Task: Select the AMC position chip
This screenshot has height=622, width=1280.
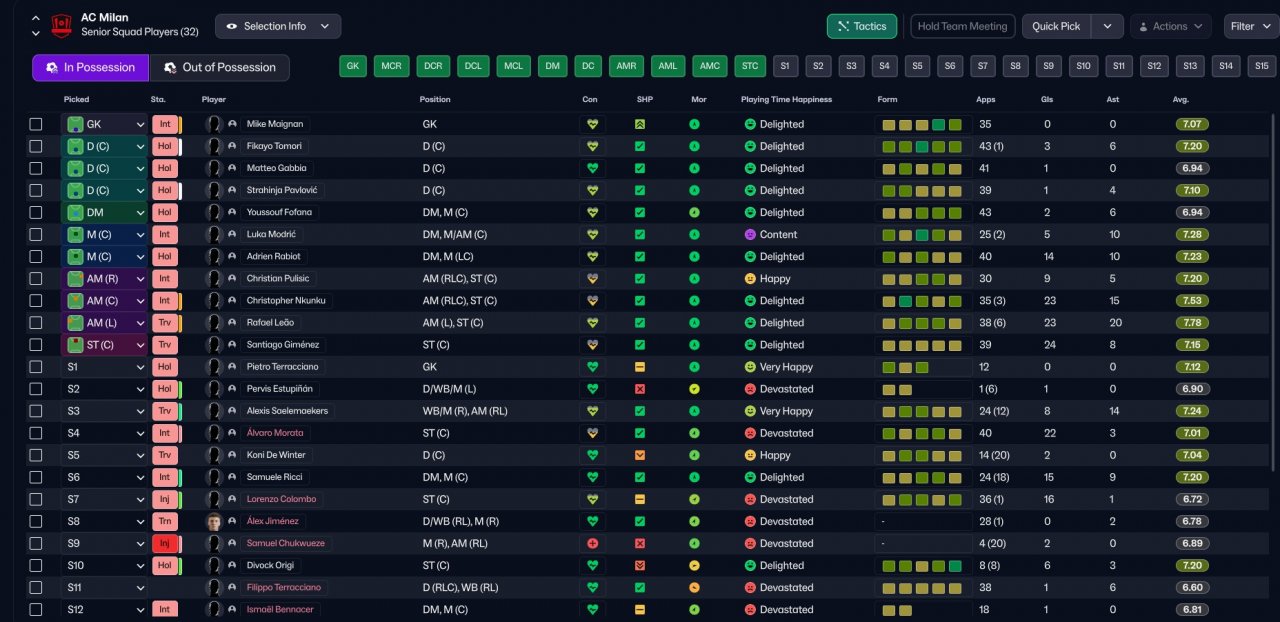Action: coord(710,66)
